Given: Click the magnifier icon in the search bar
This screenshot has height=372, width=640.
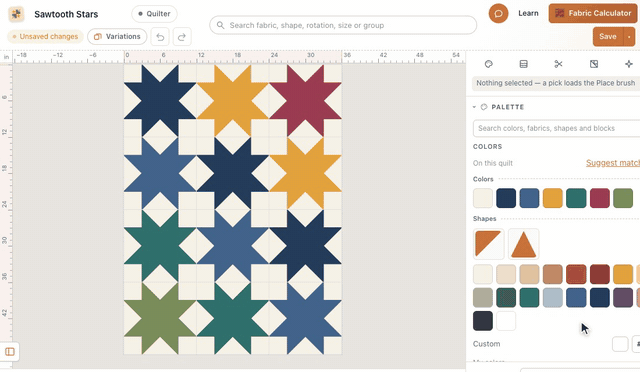Looking at the screenshot, I should coord(220,25).
